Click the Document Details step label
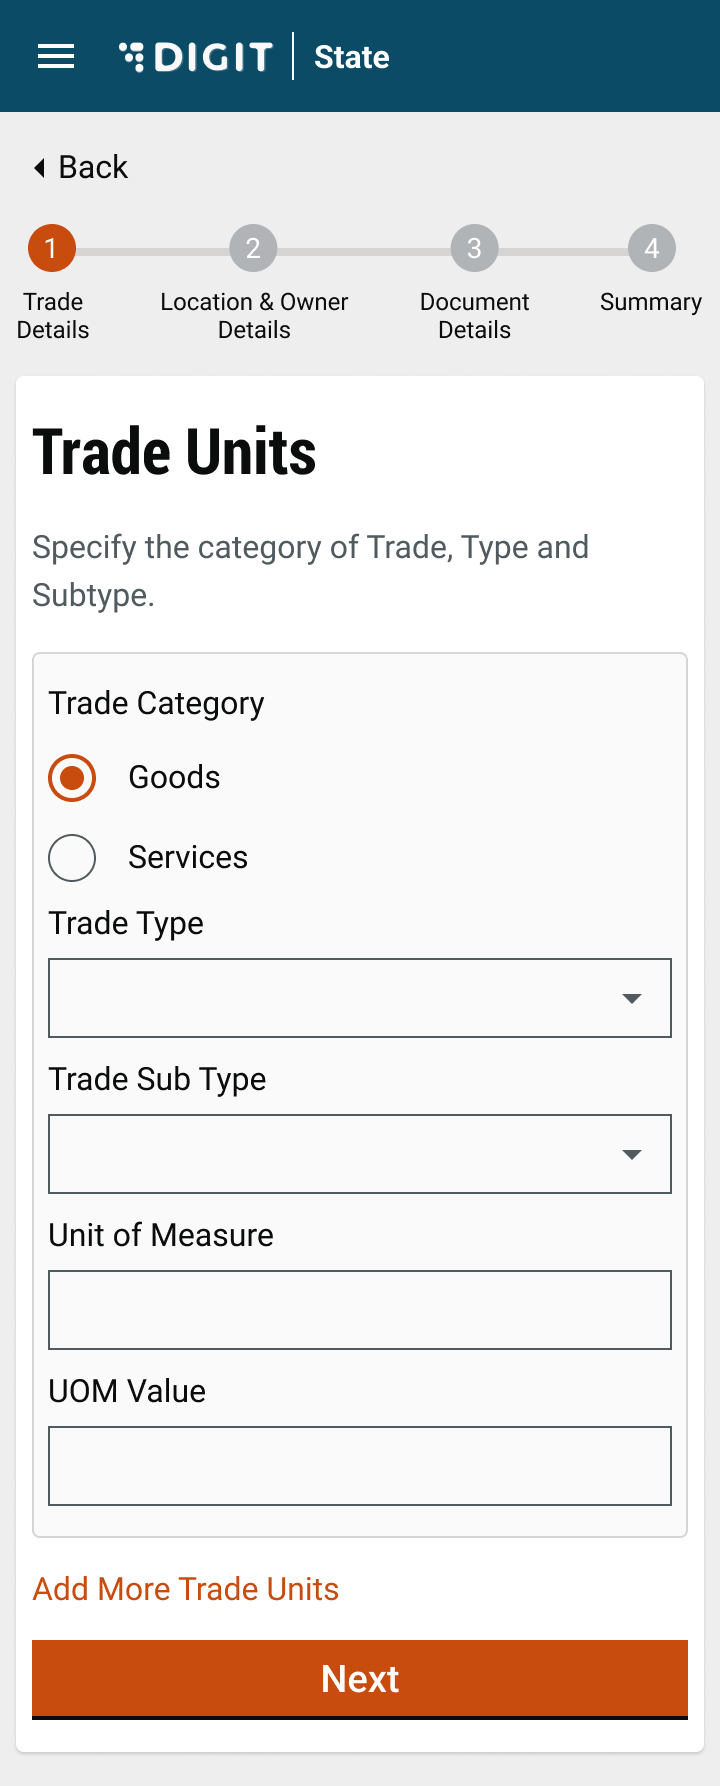This screenshot has height=1786, width=720. (x=474, y=316)
